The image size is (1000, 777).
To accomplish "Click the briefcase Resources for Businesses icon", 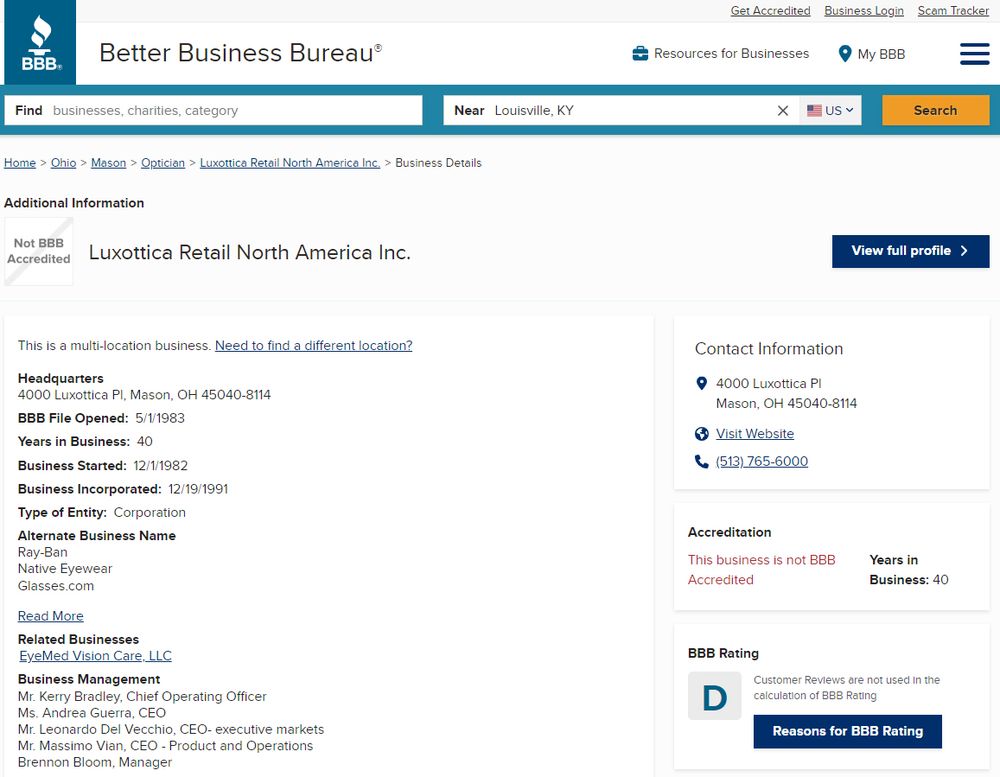I will click(640, 54).
